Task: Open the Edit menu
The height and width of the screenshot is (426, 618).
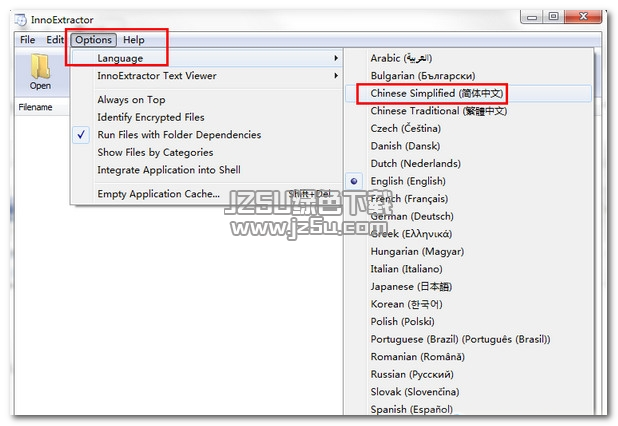Action: [55, 40]
